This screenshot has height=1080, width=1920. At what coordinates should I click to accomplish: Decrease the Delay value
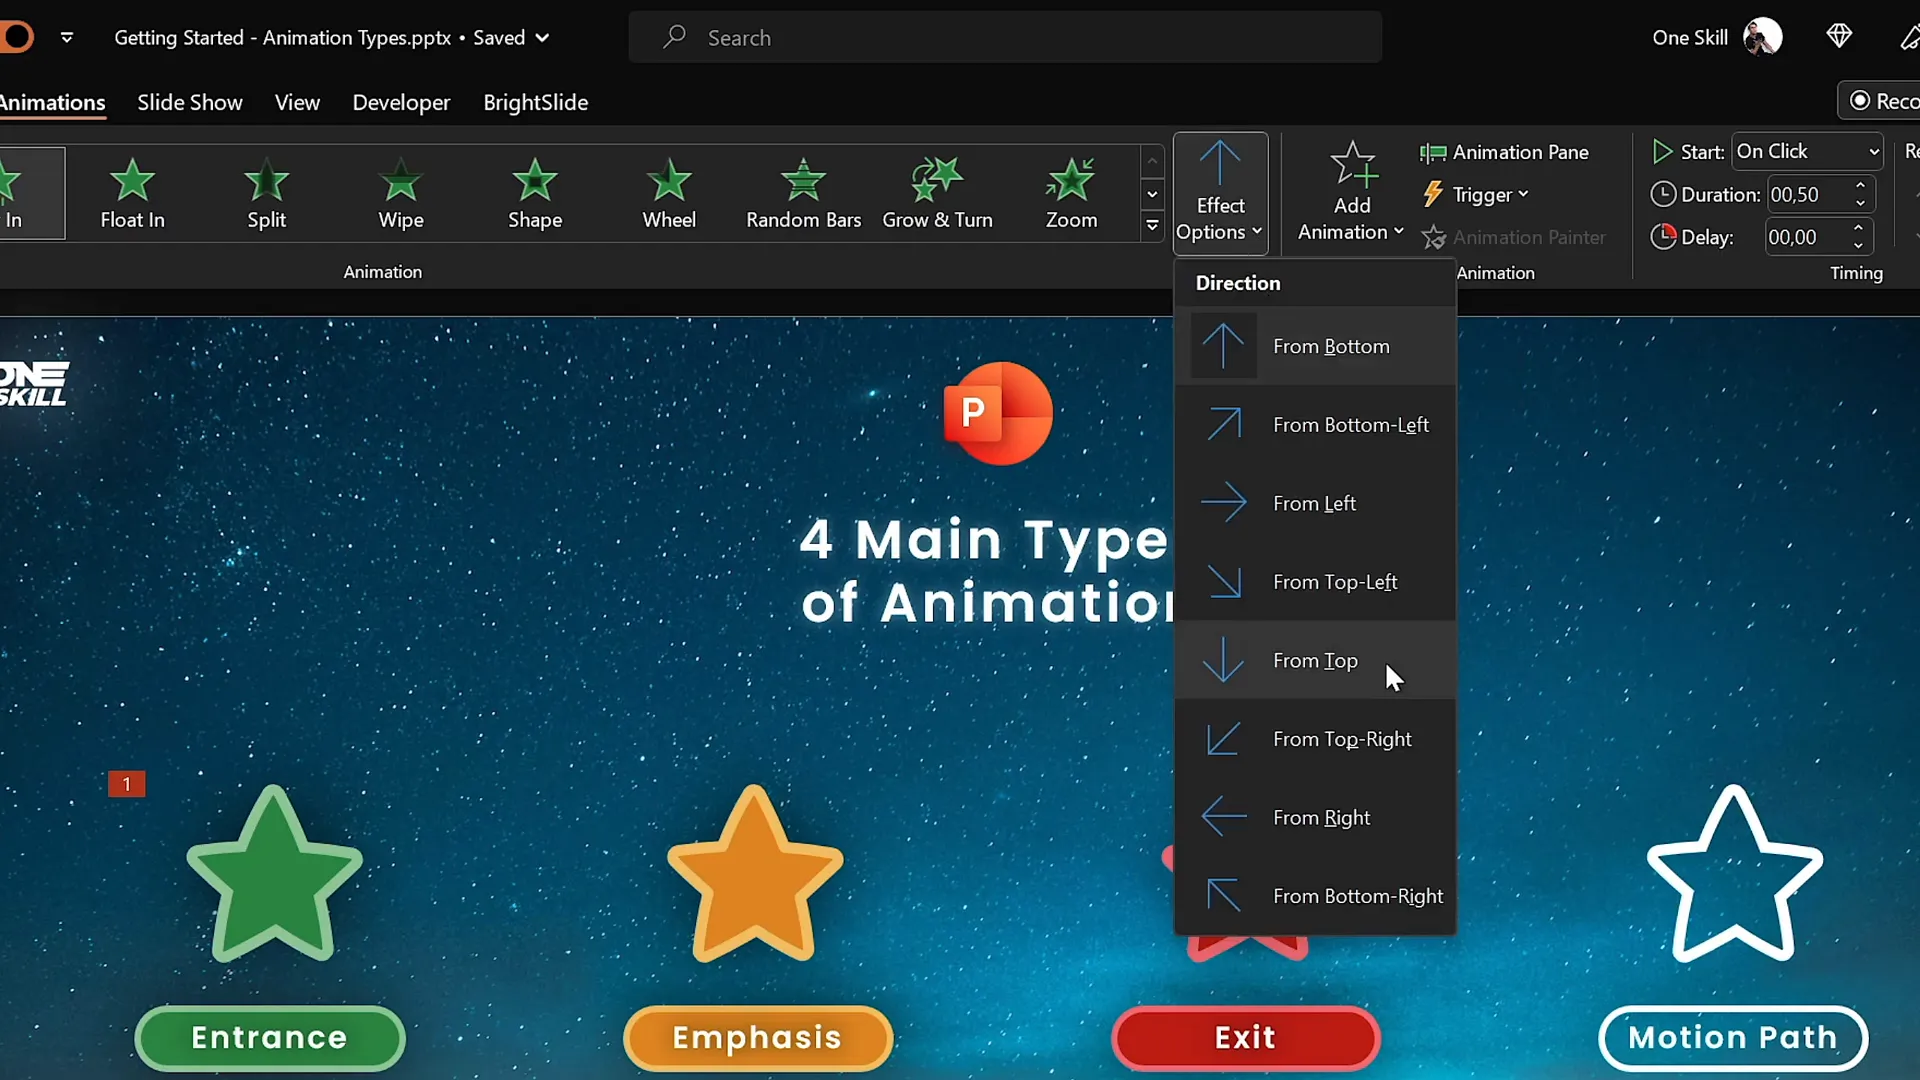point(1859,243)
